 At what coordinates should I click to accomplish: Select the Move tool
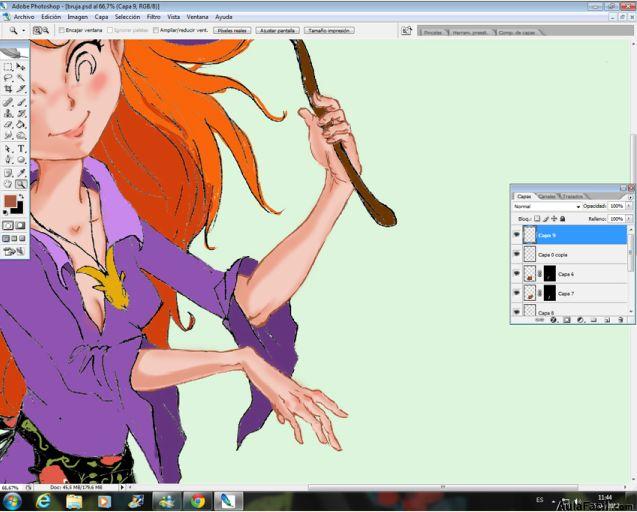(x=21, y=67)
